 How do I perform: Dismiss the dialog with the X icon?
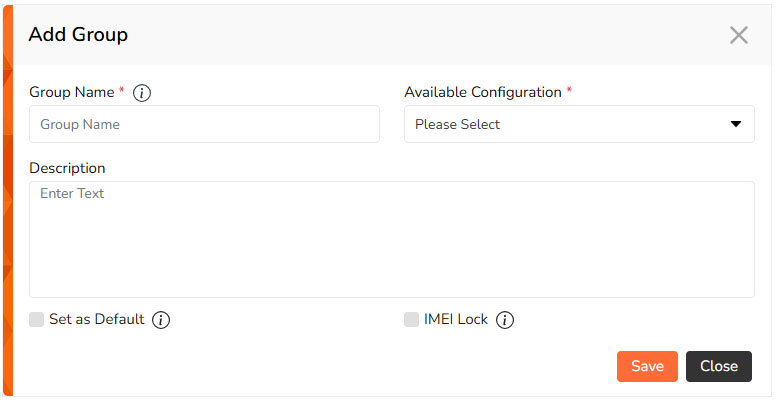[x=738, y=35]
